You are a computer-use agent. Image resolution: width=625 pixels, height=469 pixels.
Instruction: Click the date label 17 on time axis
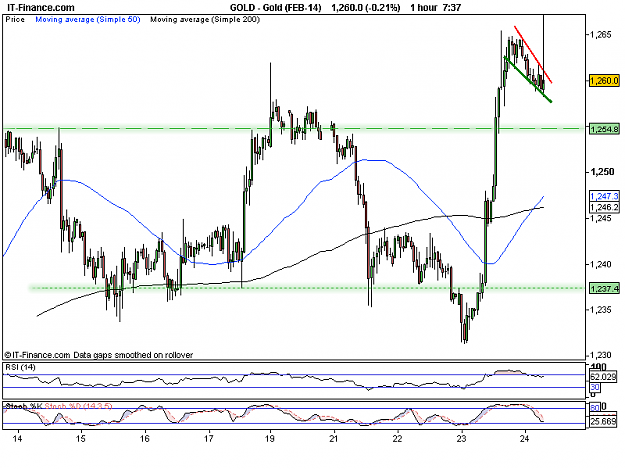coord(208,439)
